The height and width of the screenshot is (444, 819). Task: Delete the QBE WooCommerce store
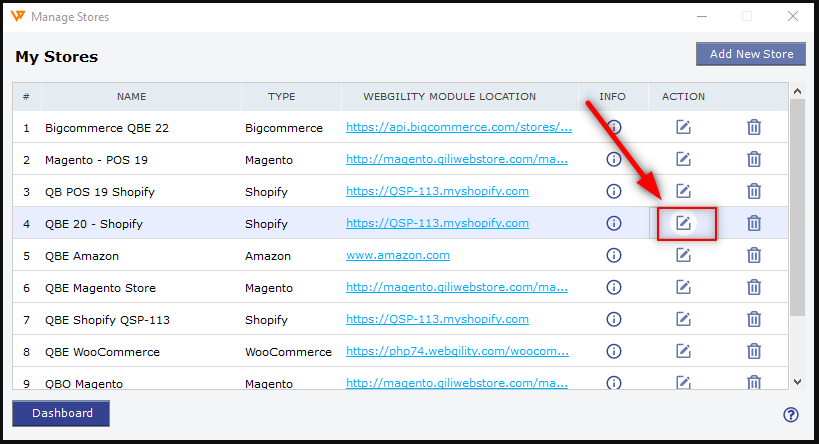click(x=754, y=351)
